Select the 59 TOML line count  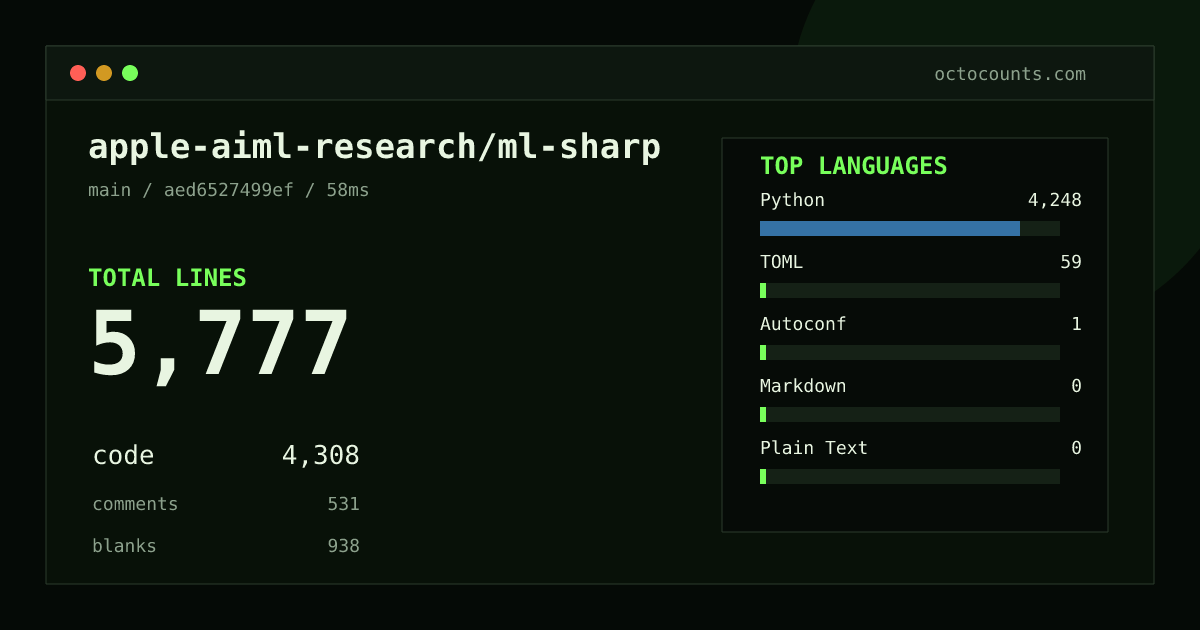click(x=1071, y=262)
